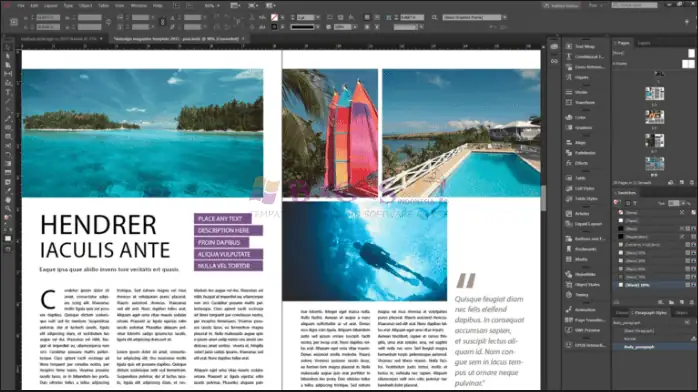
Task: Open the Window menu
Action: click(x=138, y=6)
